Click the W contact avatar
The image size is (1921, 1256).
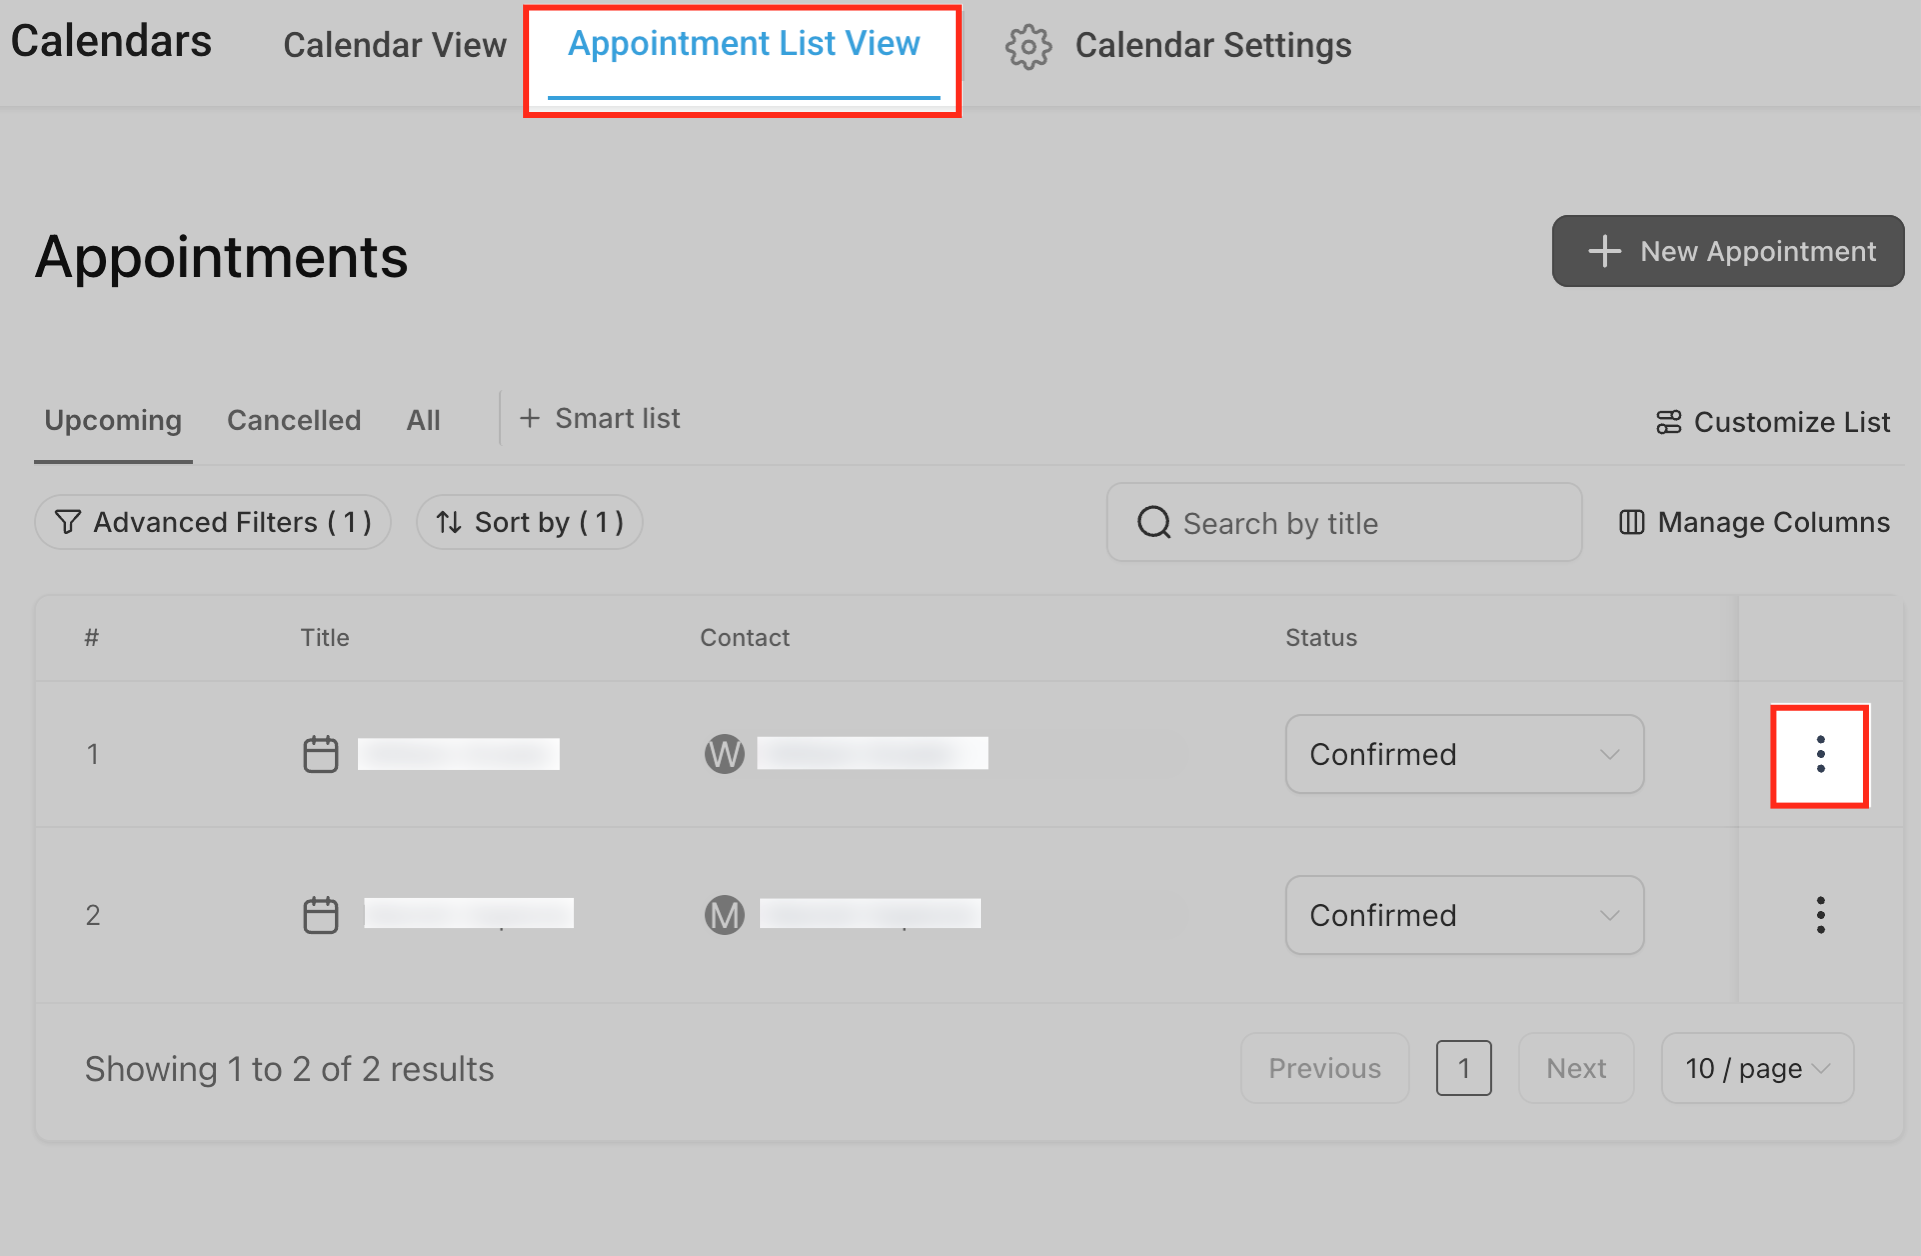[x=724, y=754]
